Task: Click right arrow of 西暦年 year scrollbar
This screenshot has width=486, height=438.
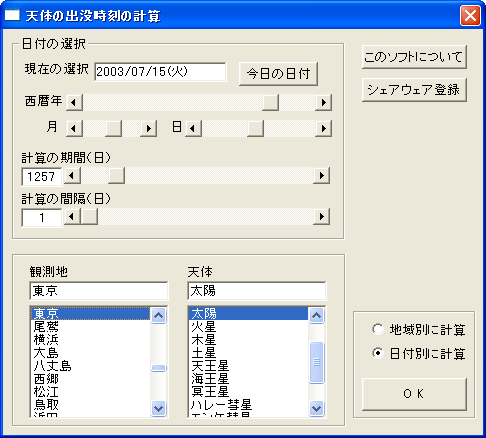Action: coord(323,102)
